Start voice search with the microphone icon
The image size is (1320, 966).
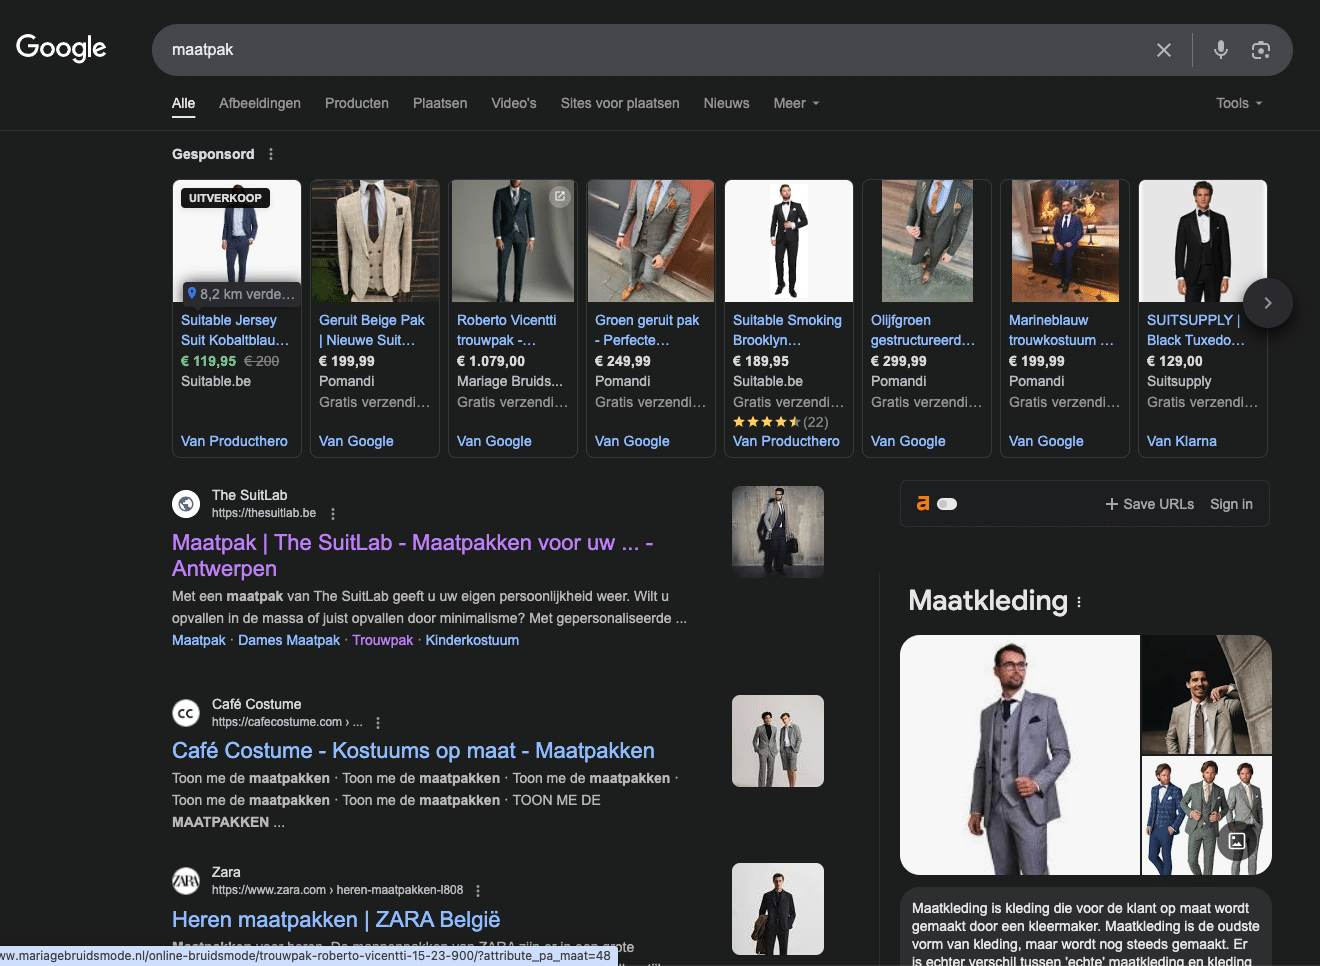coord(1221,49)
